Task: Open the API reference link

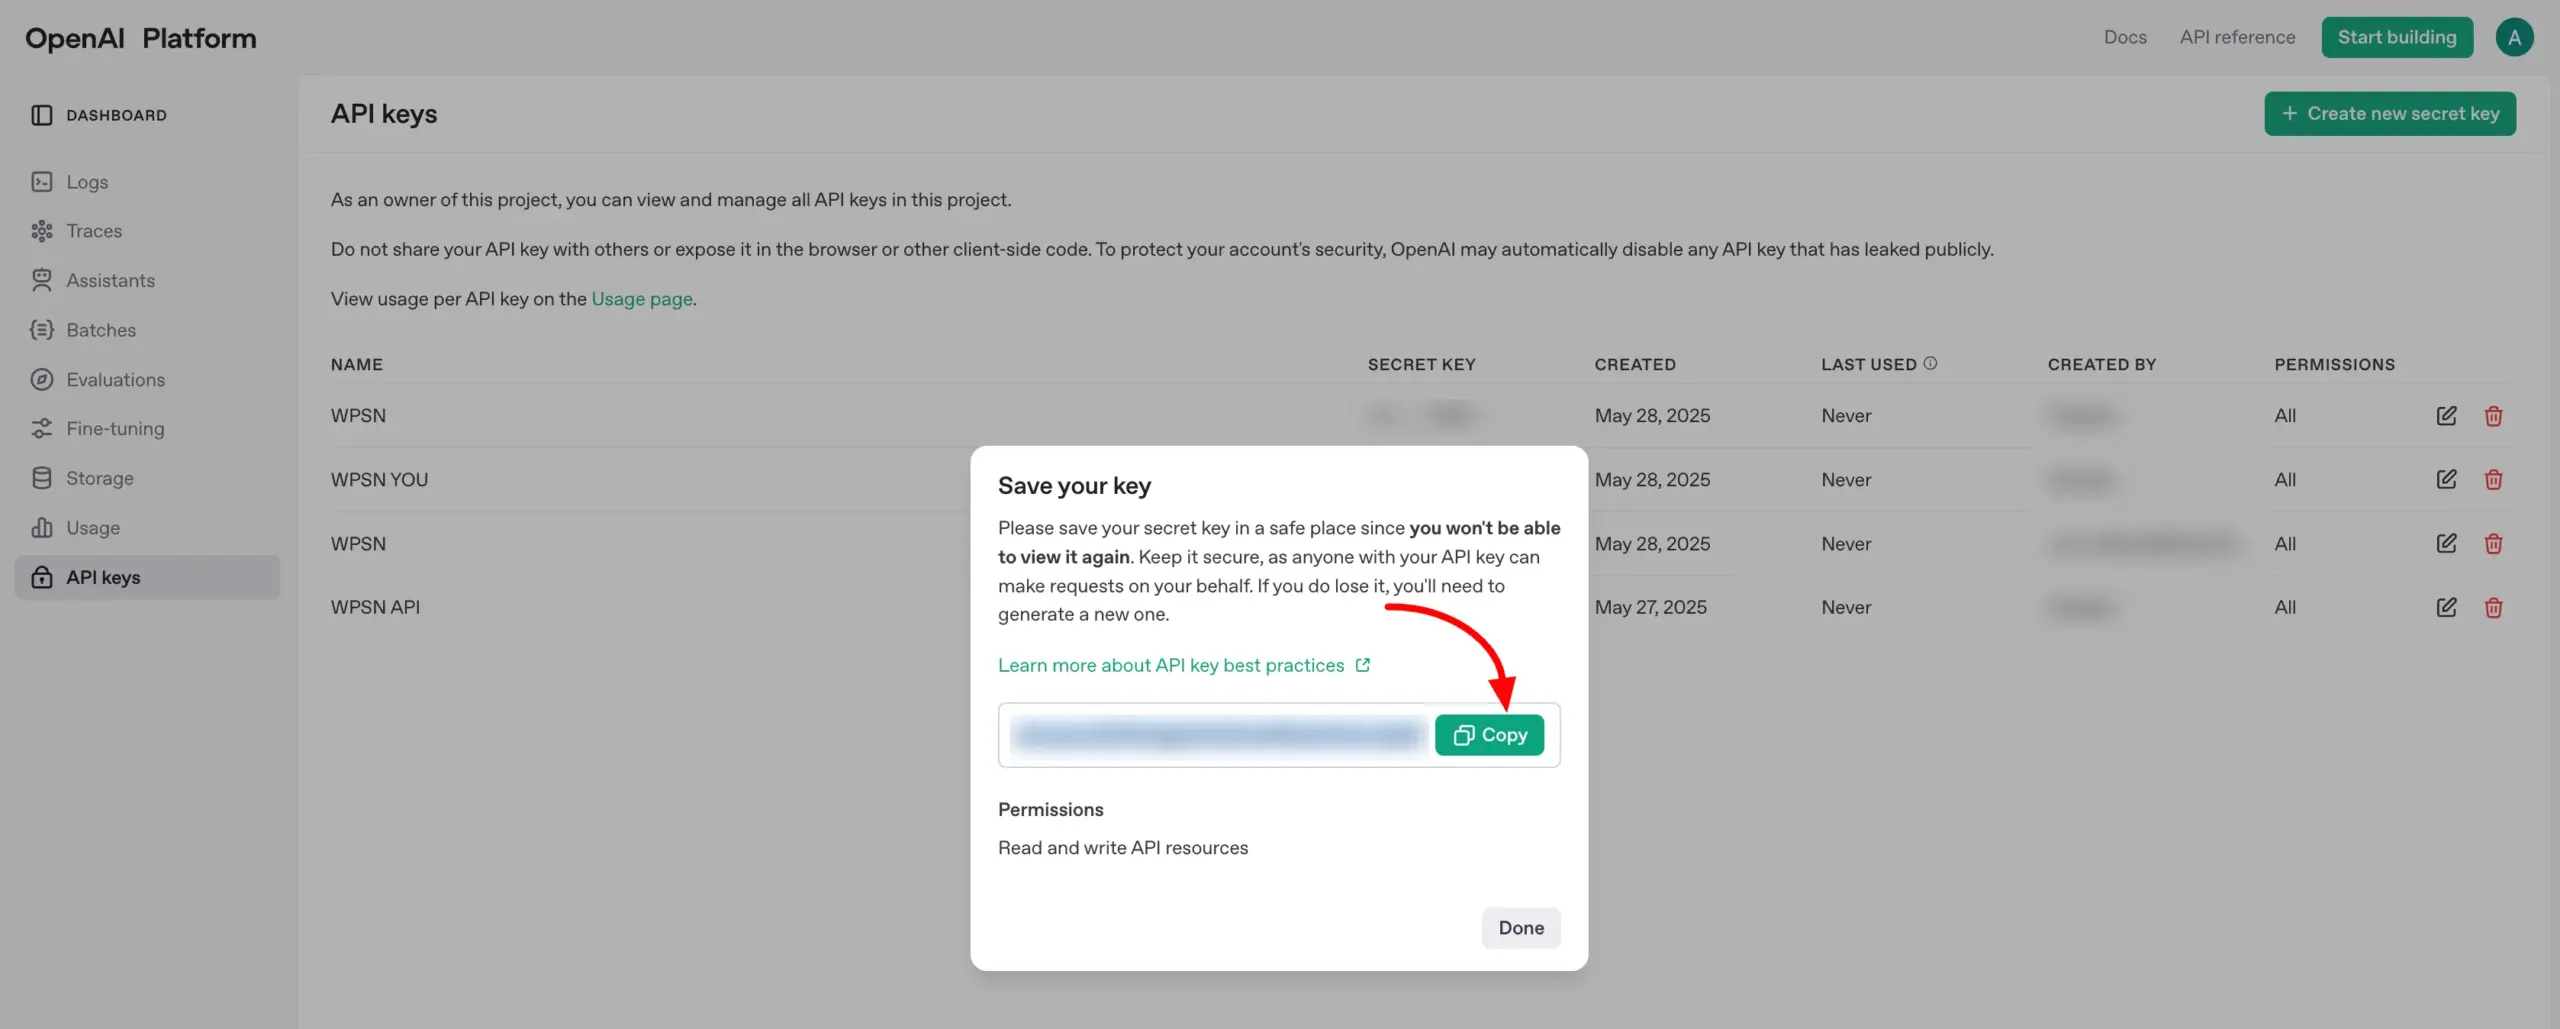Action: tap(2237, 38)
